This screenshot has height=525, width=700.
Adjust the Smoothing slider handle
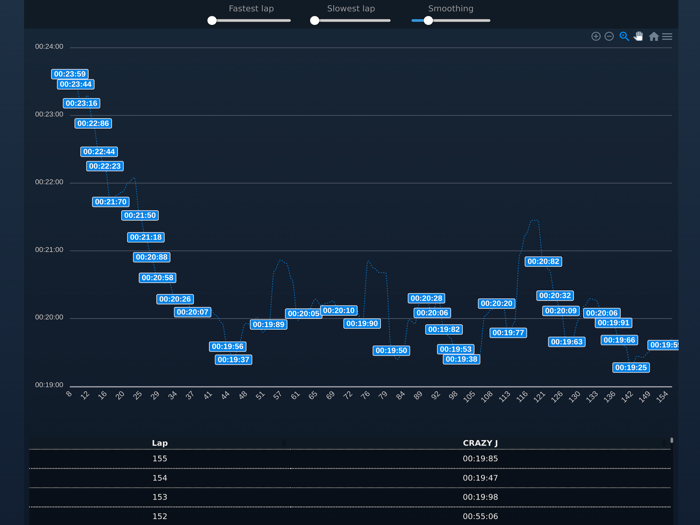(x=428, y=21)
